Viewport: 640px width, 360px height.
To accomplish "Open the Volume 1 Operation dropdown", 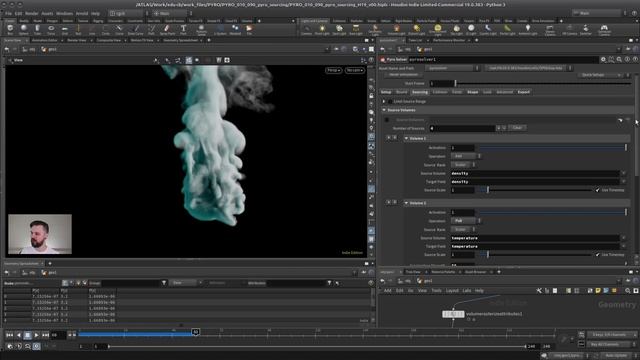I will point(466,156).
